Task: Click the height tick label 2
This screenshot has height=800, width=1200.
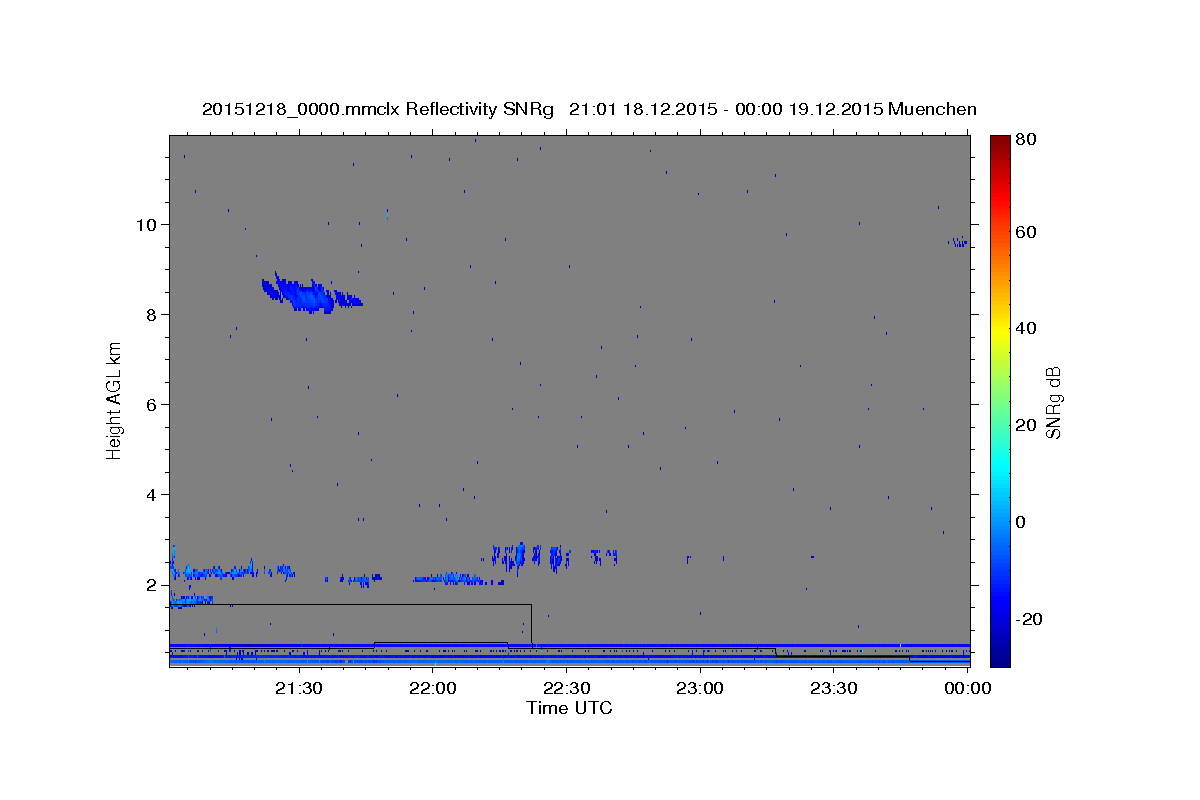Action: click(x=153, y=584)
